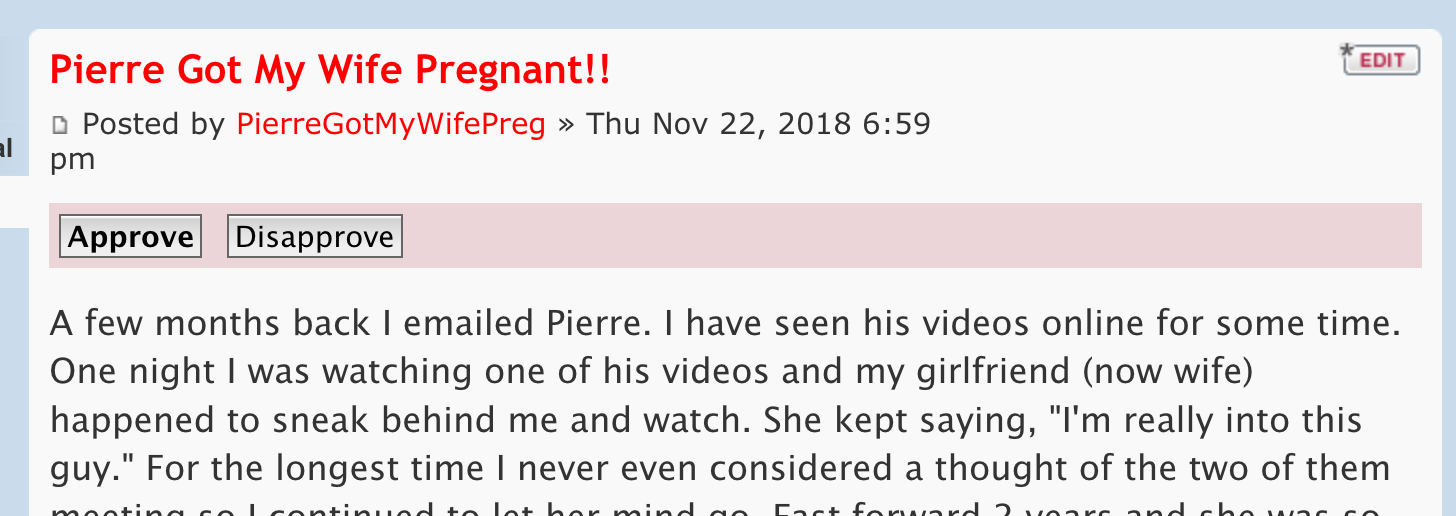Click the cut-off sidebar item on the left edge

6,149
